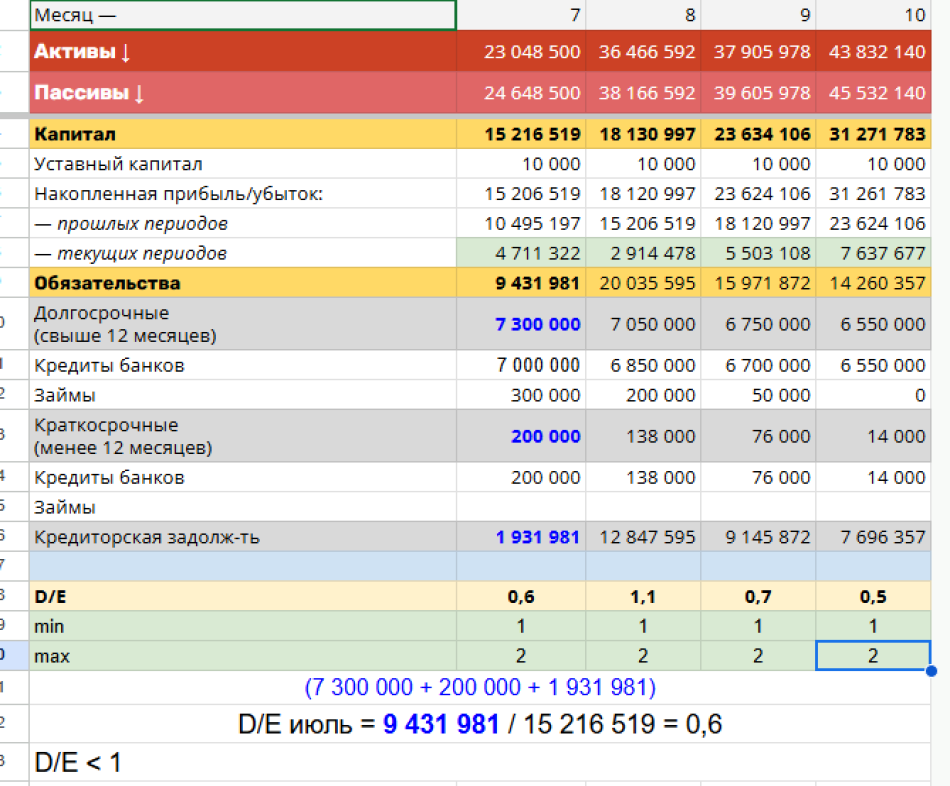950x786 pixels.
Task: Click the selected "max" cell under month 10
Action: pos(873,656)
